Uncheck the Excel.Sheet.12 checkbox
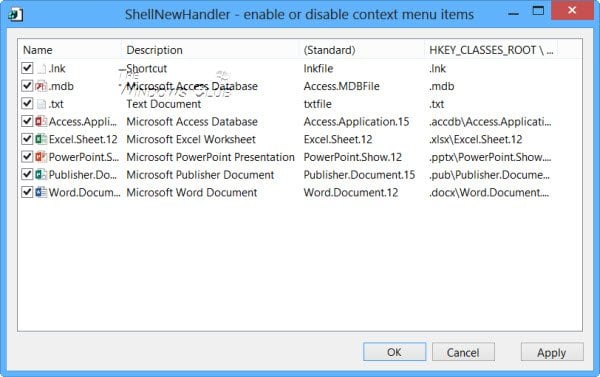 pyautogui.click(x=27, y=139)
